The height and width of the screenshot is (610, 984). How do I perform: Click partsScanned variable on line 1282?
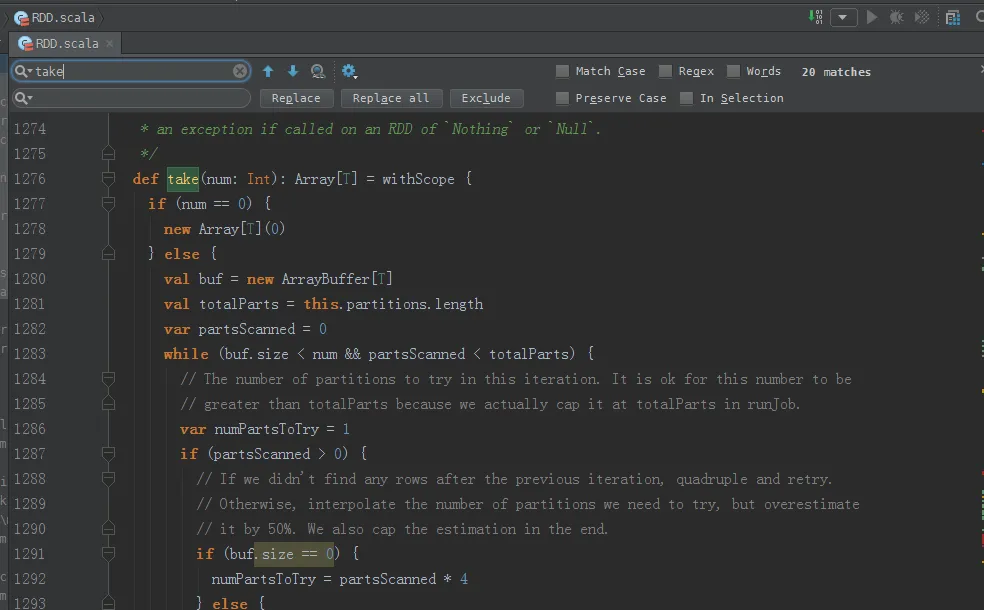[247, 329]
